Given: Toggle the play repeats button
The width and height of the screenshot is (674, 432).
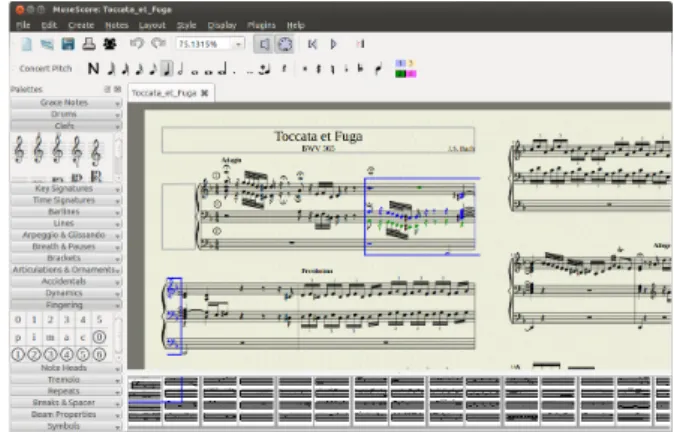Looking at the screenshot, I should pyautogui.click(x=360, y=44).
